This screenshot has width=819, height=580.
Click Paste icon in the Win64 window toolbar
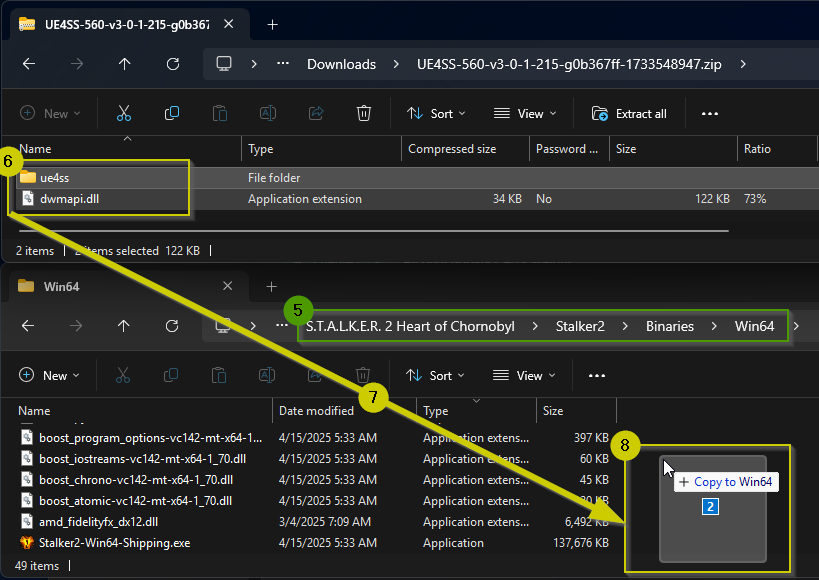coord(219,375)
